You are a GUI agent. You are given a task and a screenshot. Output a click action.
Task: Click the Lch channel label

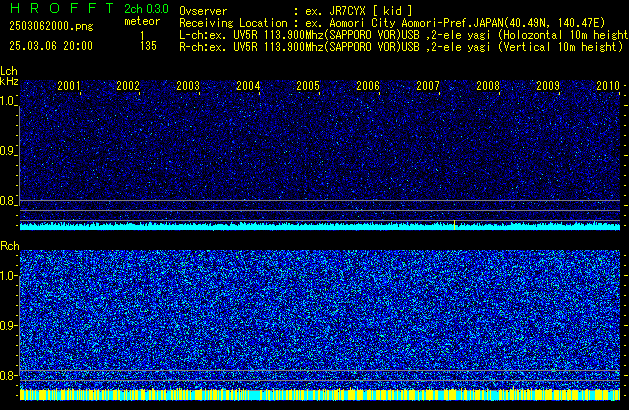click(9, 71)
